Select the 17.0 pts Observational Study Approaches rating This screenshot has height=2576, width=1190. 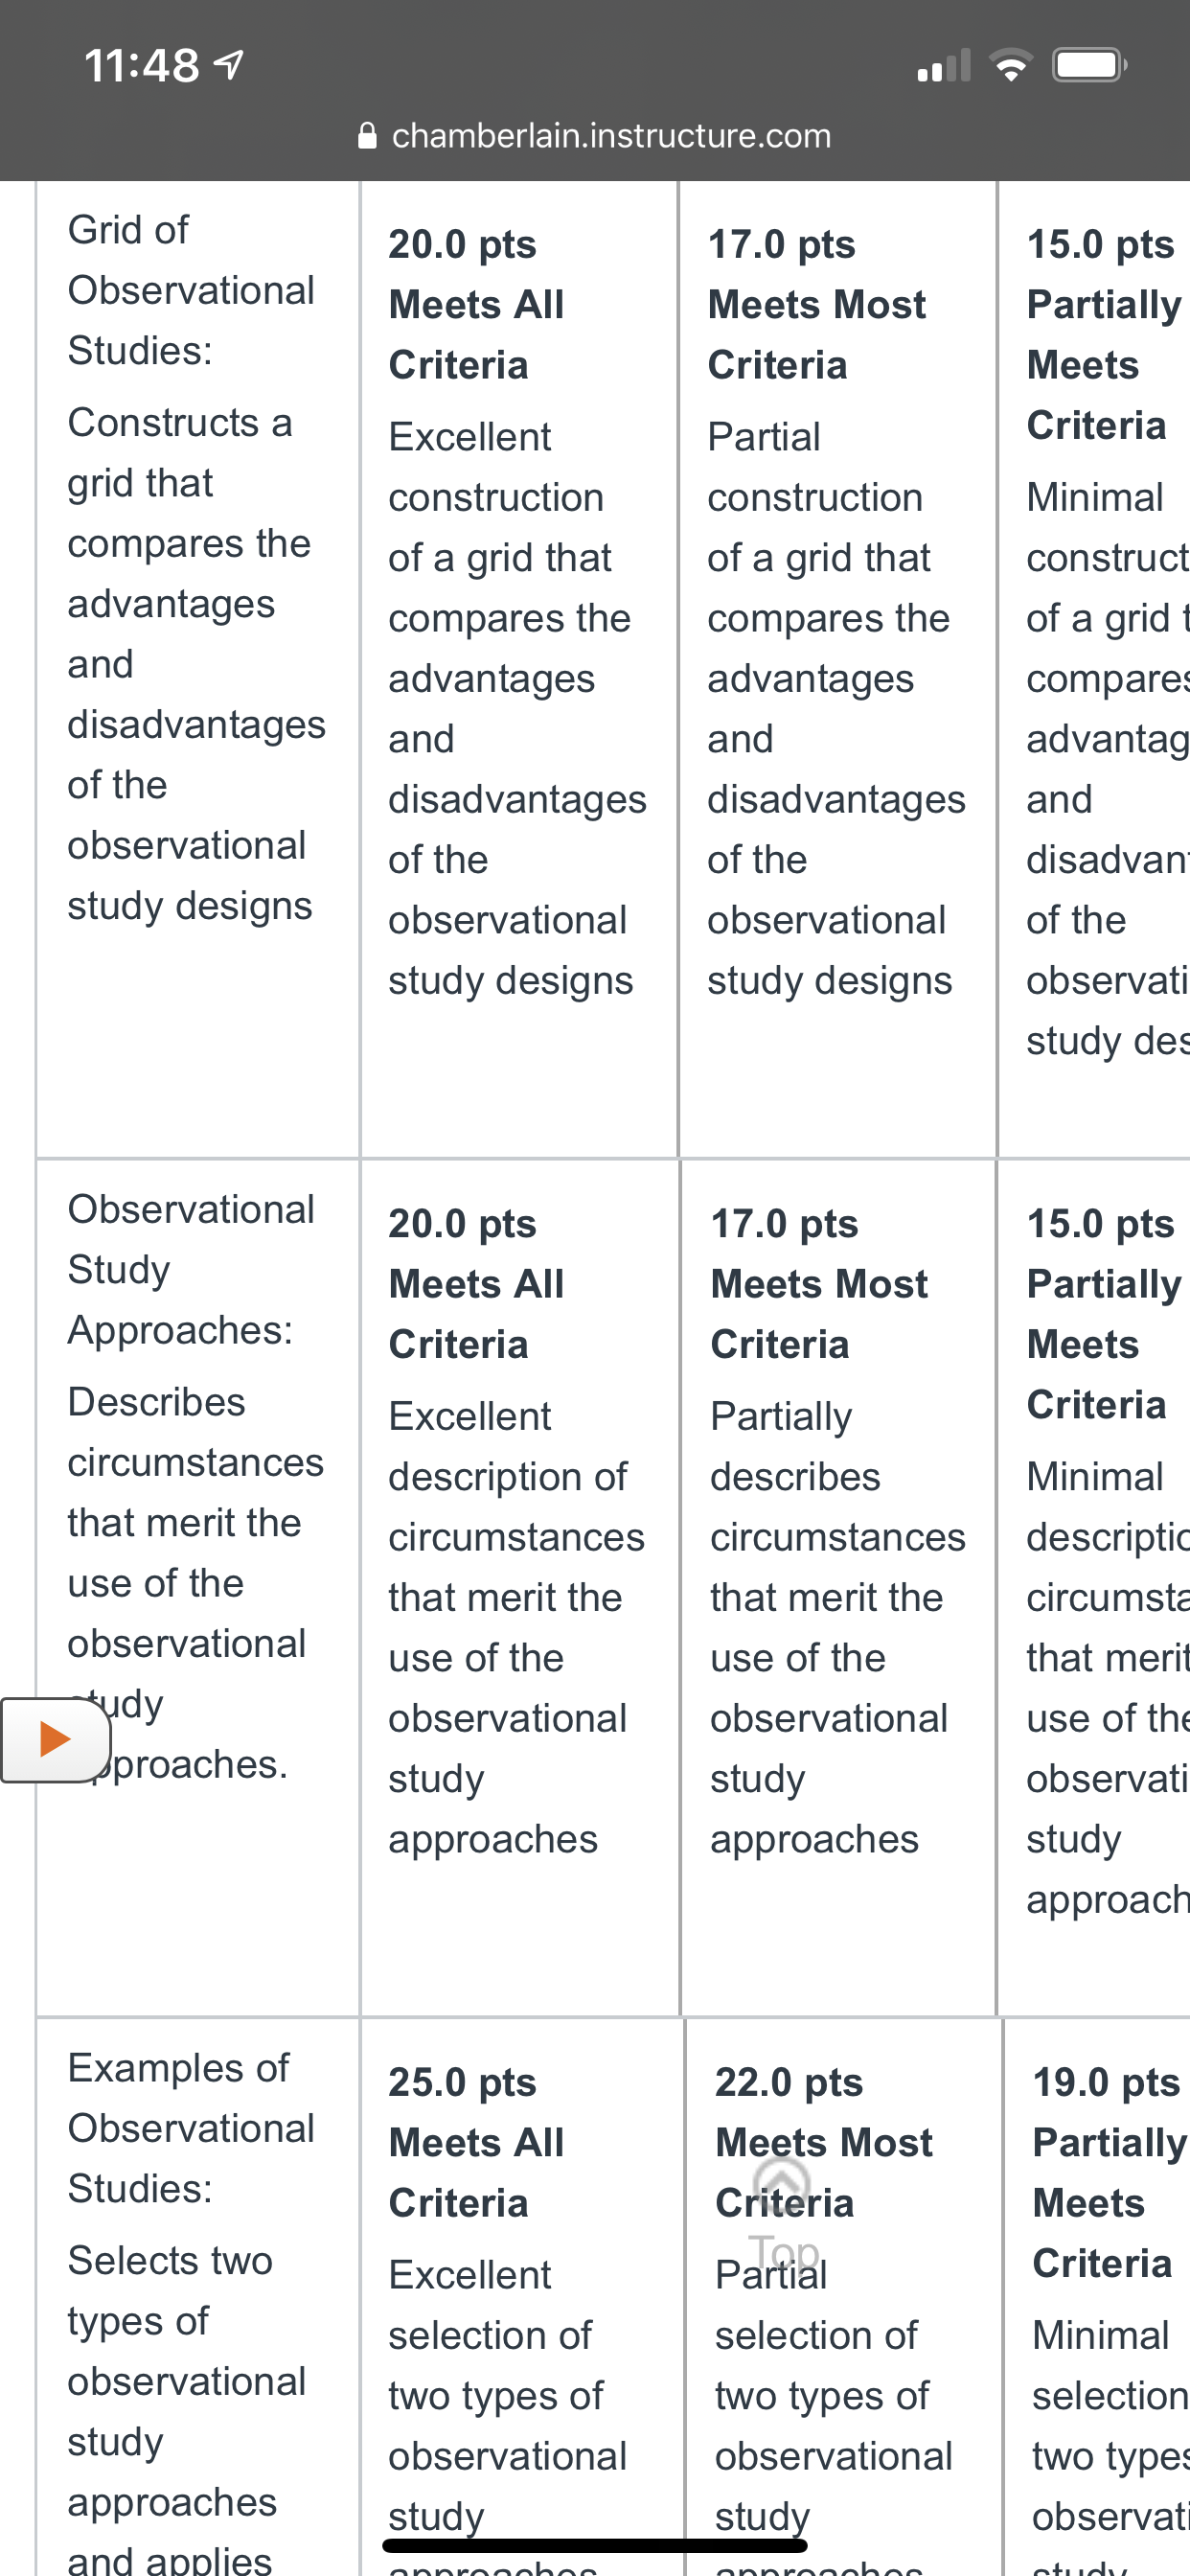tap(838, 1588)
